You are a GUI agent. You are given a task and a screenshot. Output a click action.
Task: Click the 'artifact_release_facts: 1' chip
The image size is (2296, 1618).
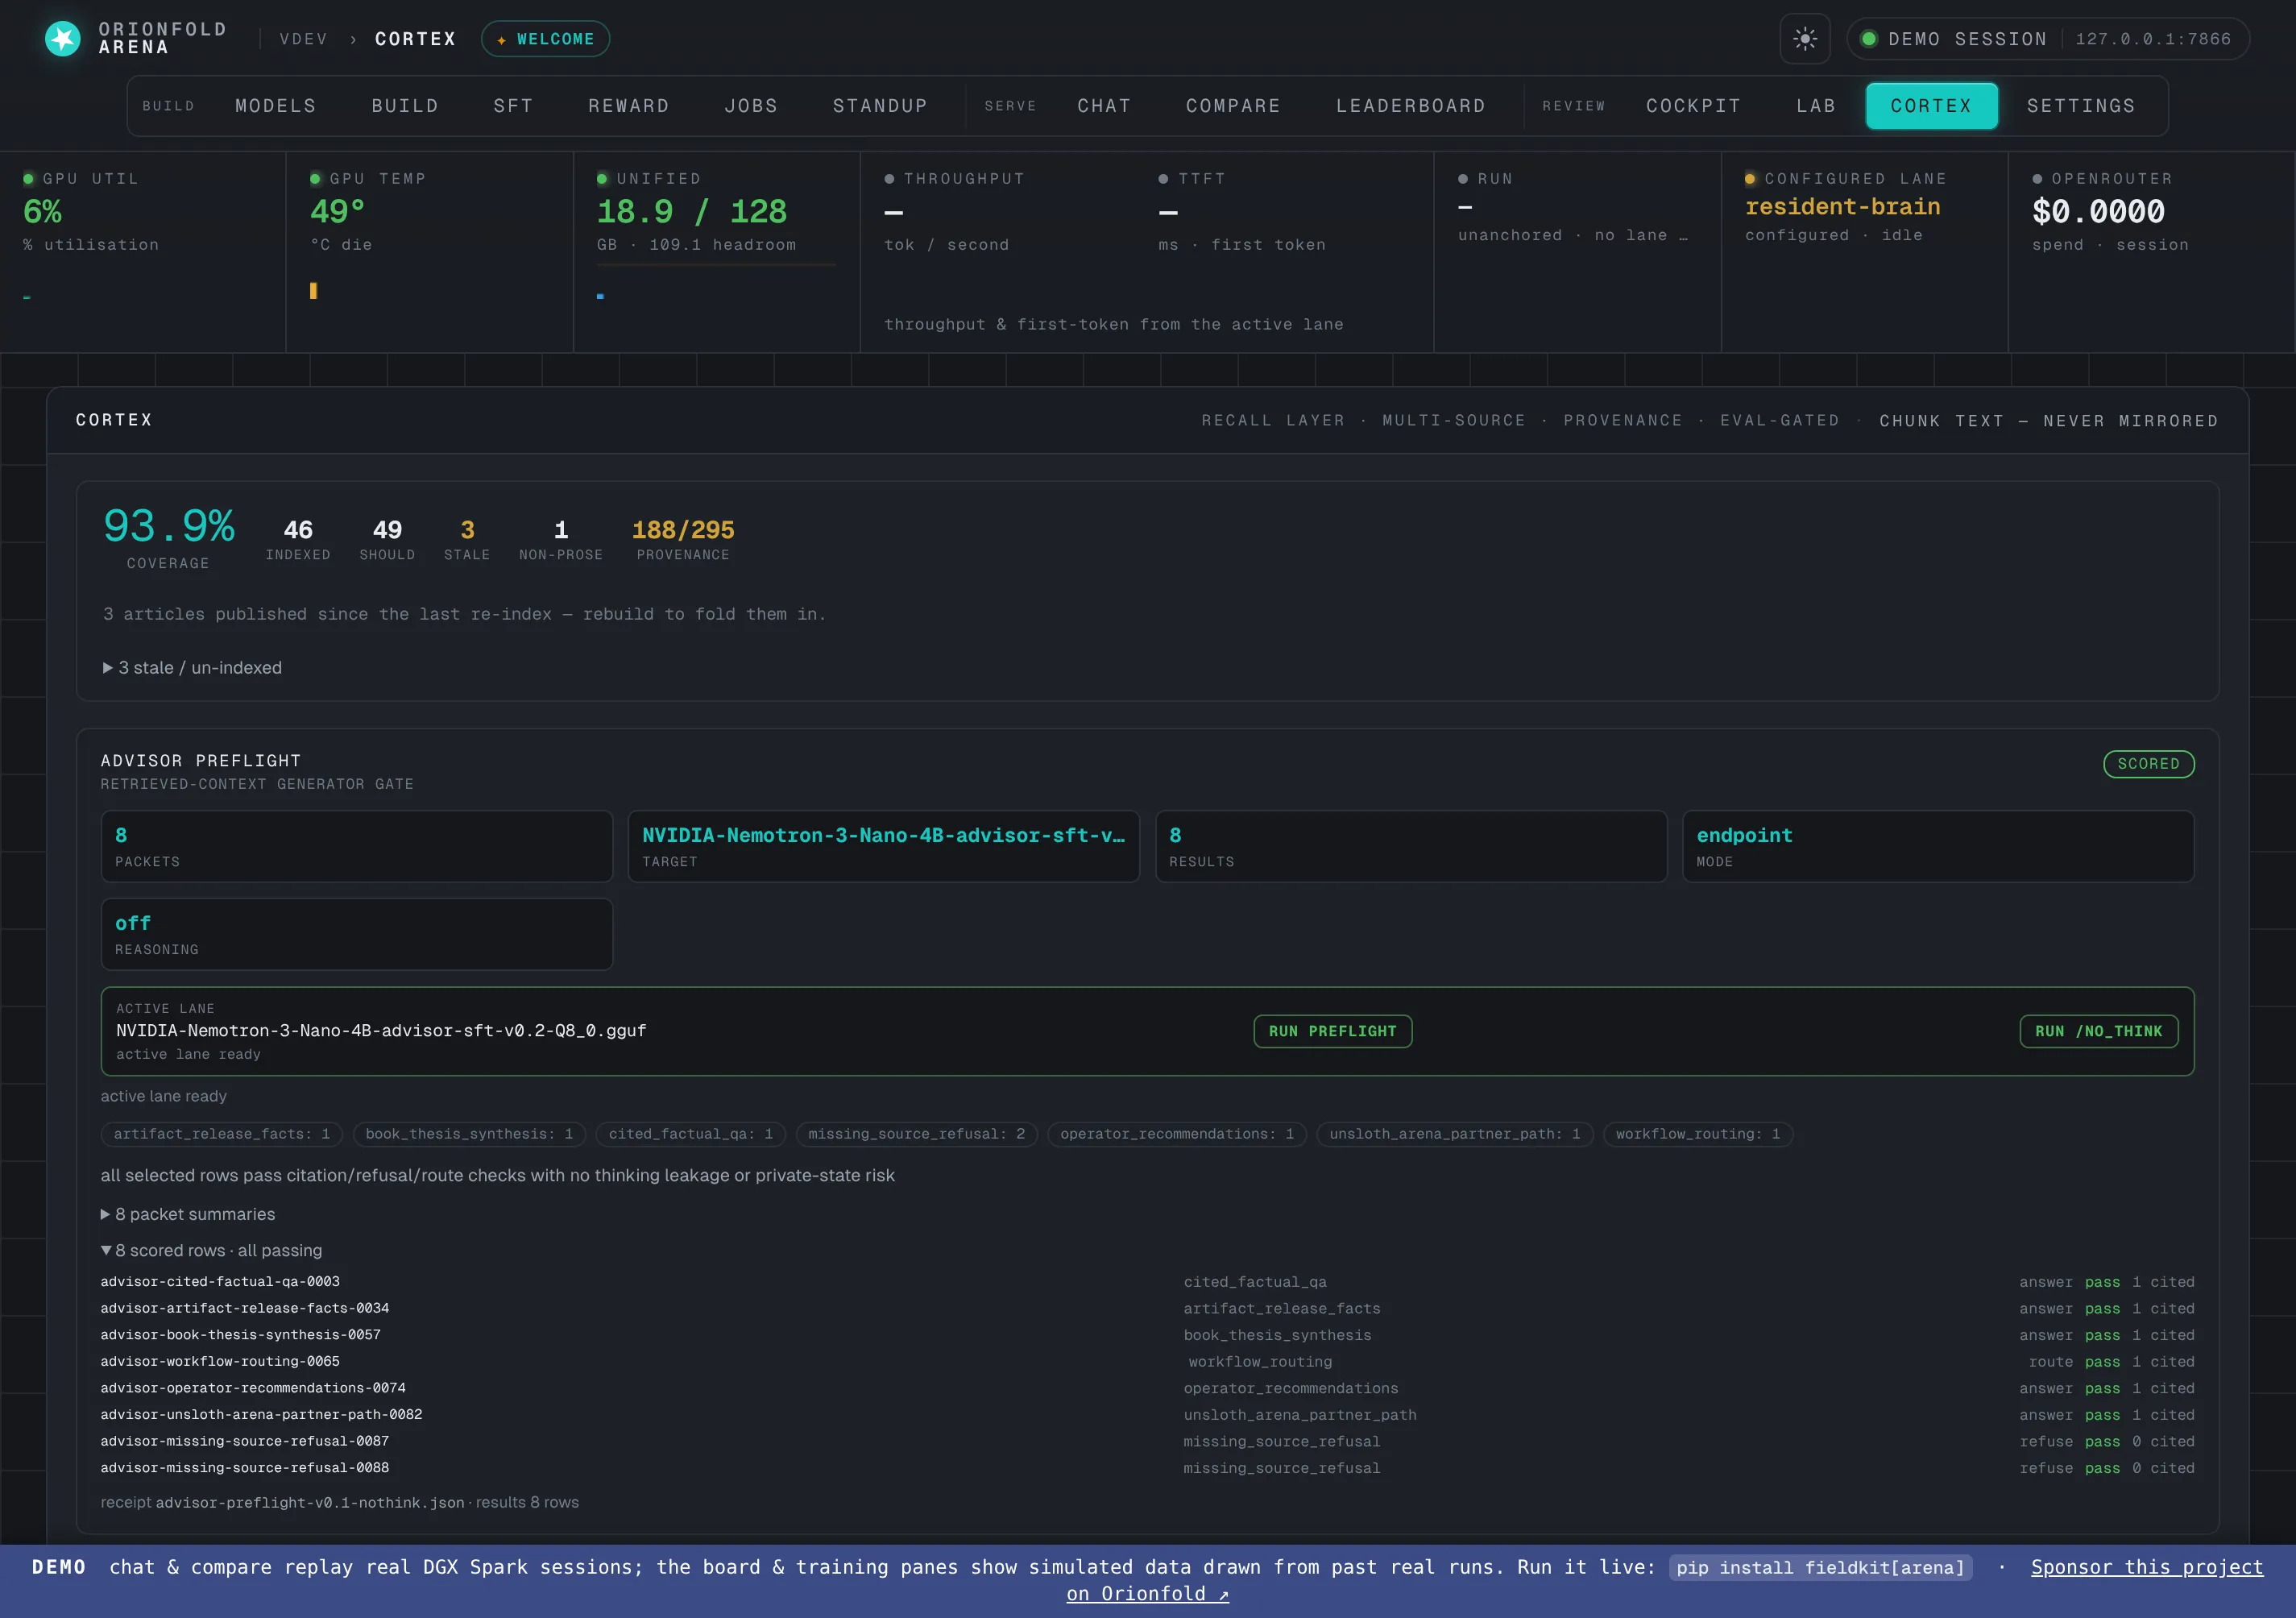[222, 1134]
